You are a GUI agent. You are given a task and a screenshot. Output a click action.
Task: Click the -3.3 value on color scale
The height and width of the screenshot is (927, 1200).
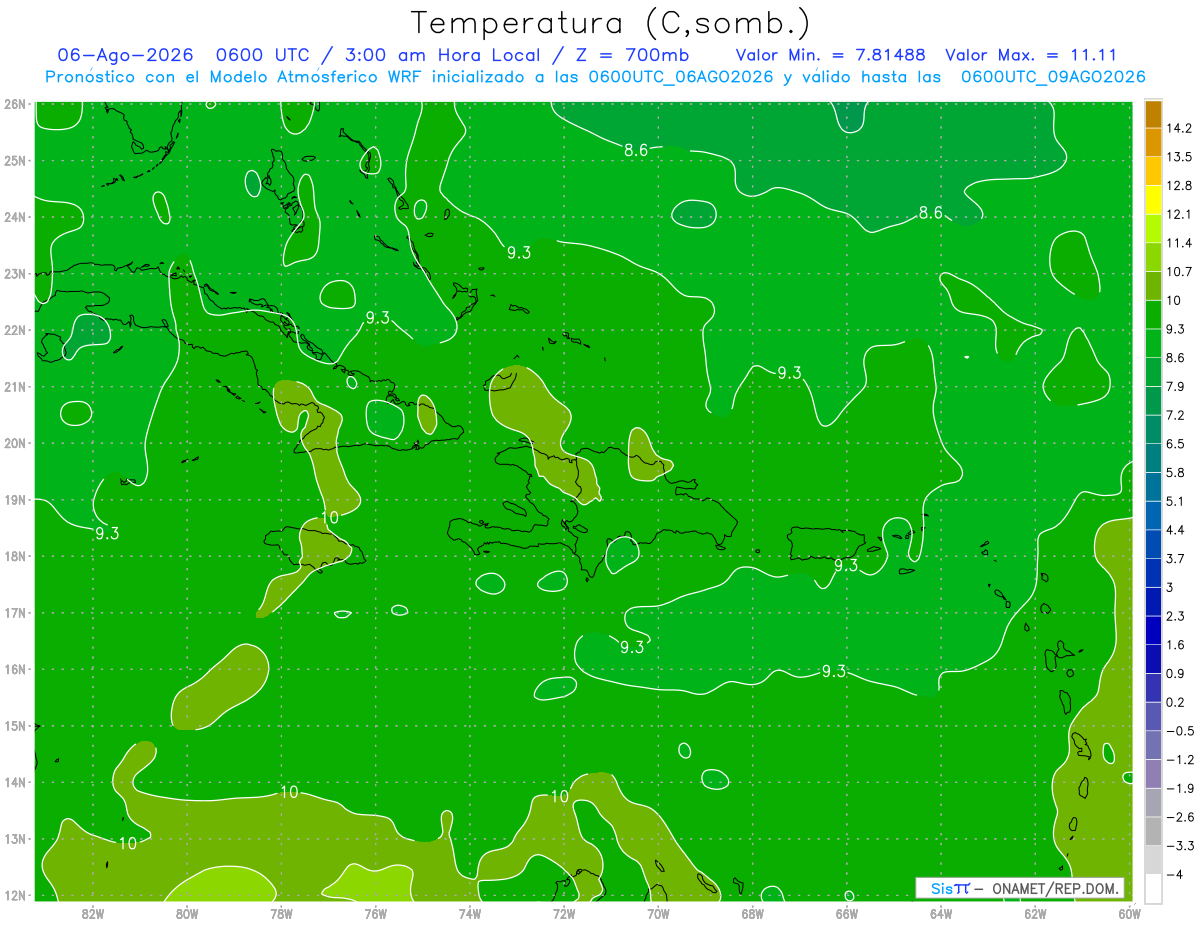coord(1180,845)
